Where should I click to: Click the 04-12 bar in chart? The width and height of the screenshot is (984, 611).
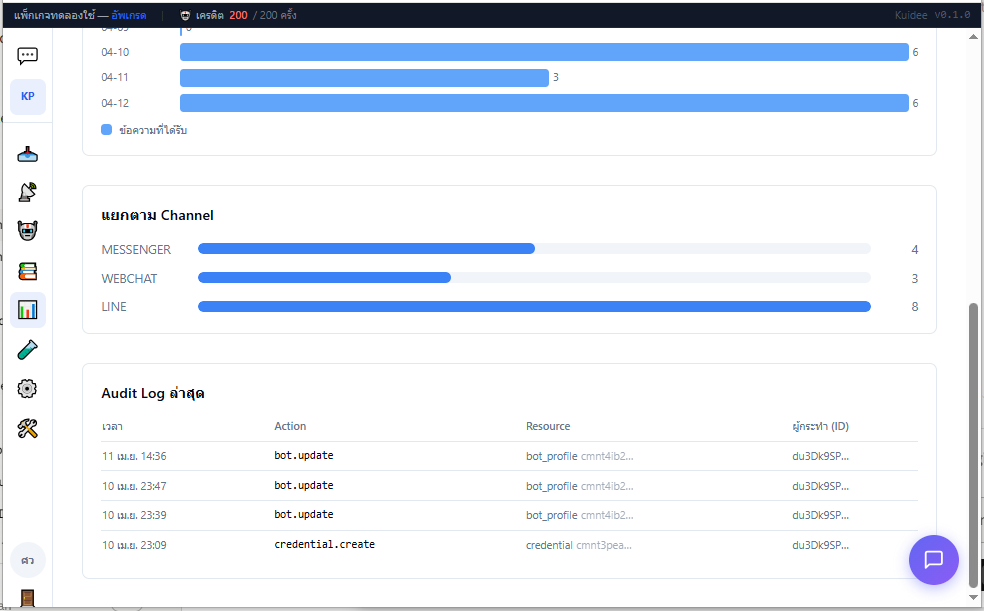[544, 103]
